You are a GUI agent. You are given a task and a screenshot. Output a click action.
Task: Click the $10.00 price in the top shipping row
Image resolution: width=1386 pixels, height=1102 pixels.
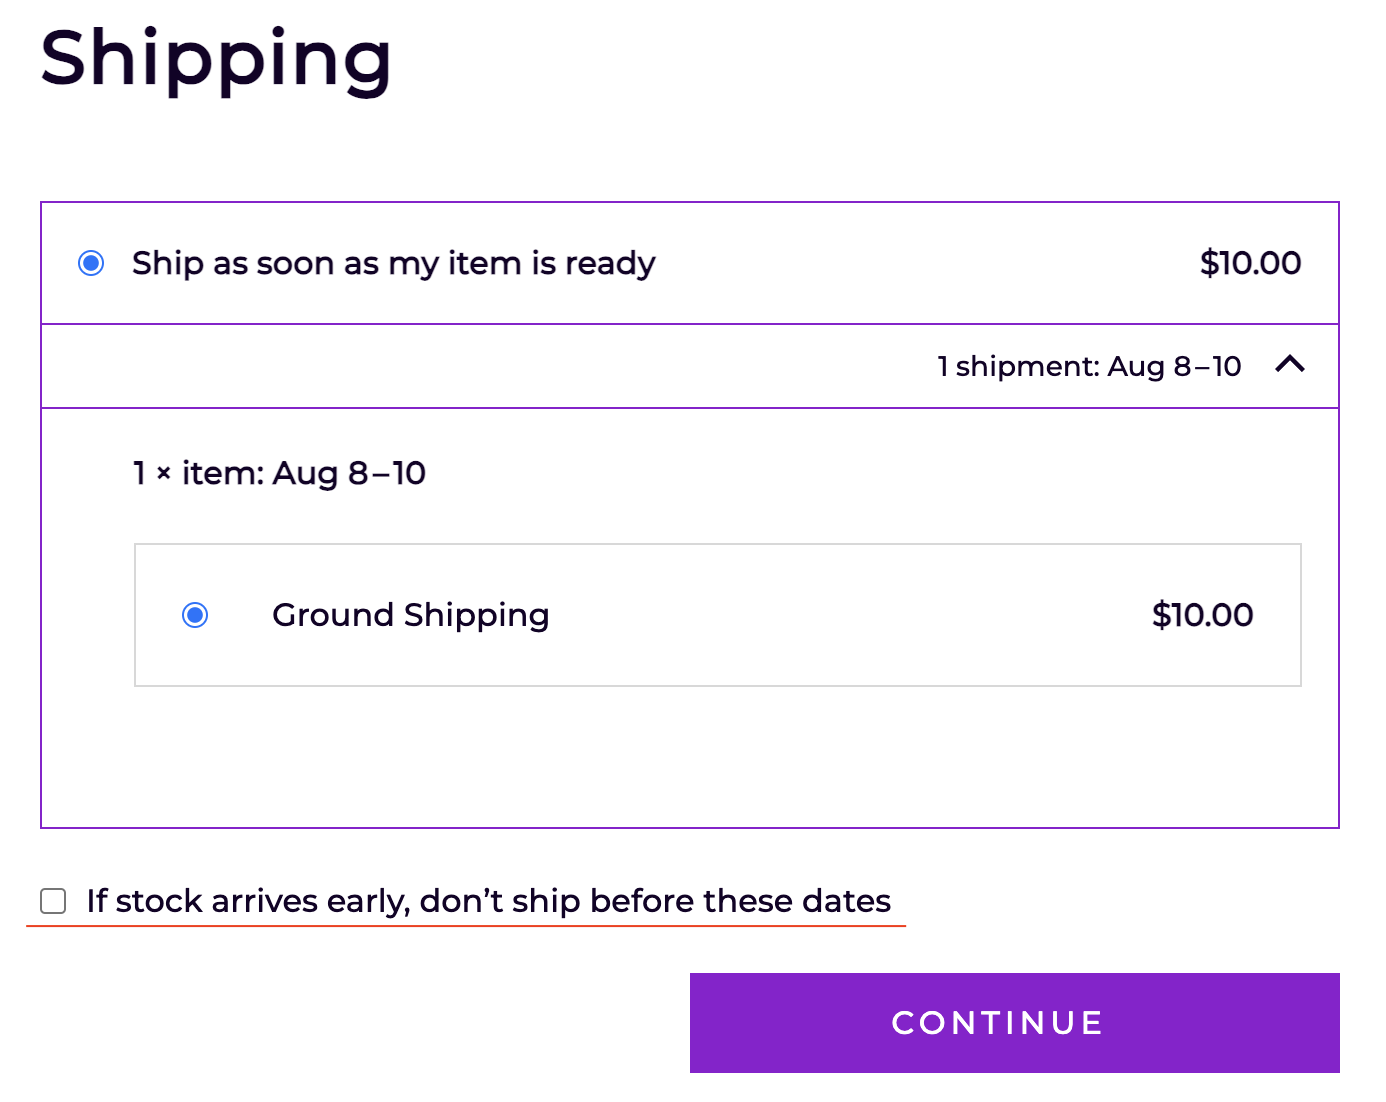click(x=1250, y=263)
